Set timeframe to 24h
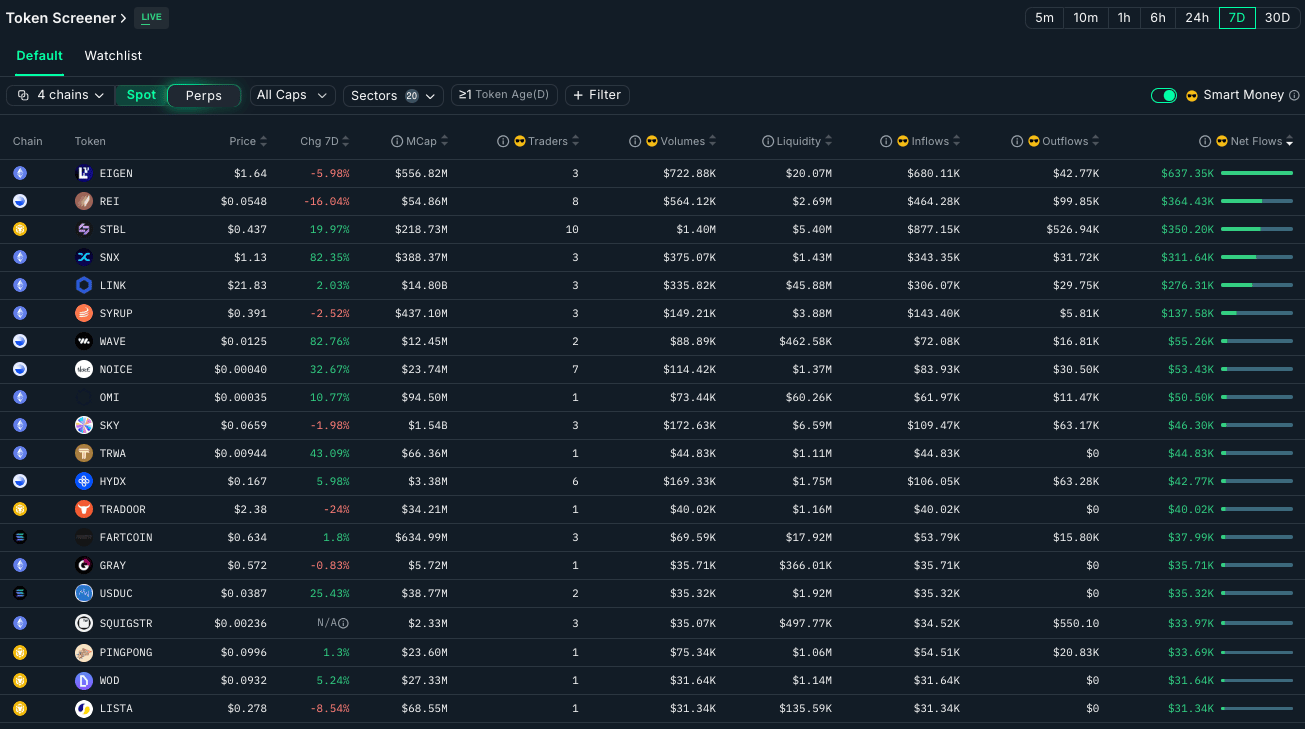 pos(1197,18)
